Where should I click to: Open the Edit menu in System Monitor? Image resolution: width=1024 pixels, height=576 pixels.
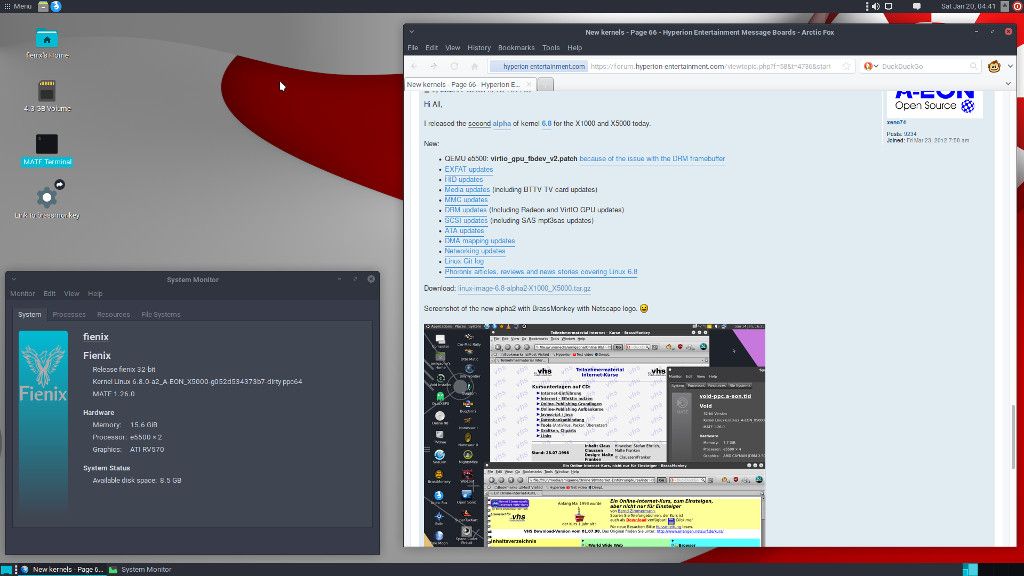pyautogui.click(x=50, y=294)
